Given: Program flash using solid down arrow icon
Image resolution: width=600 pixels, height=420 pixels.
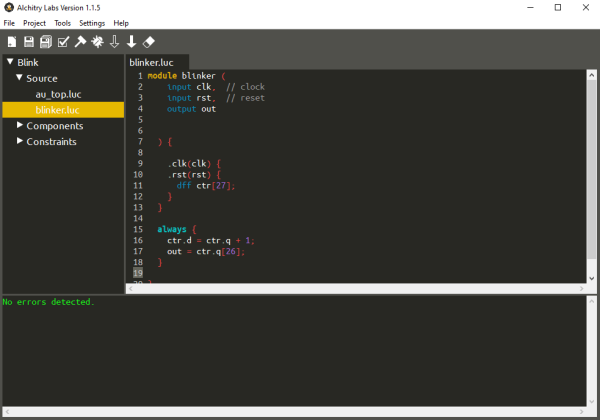Looking at the screenshot, I should (131, 42).
